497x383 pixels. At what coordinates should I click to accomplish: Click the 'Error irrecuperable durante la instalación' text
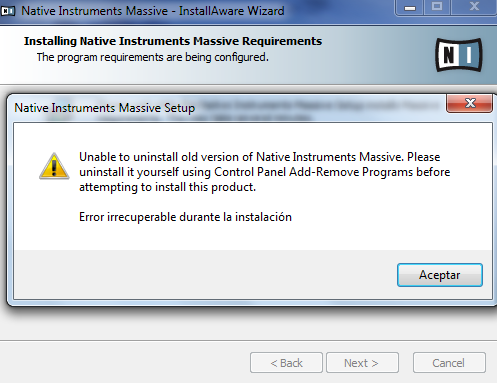pos(185,217)
